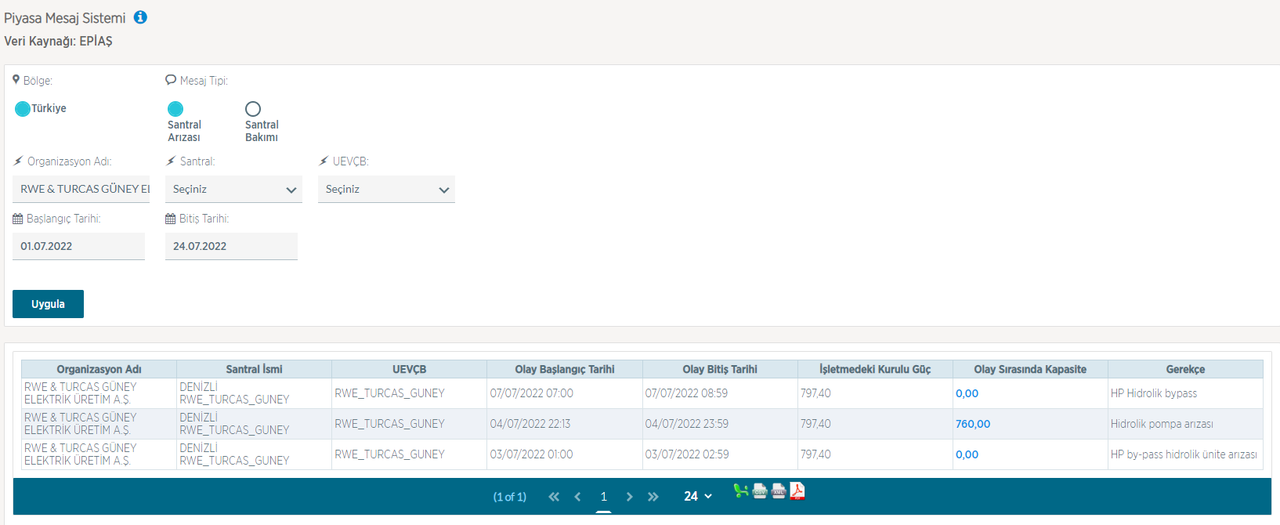Screen dimensions: 1280x525
Task: Sort by Santral İsmi column header
Action: point(254,369)
